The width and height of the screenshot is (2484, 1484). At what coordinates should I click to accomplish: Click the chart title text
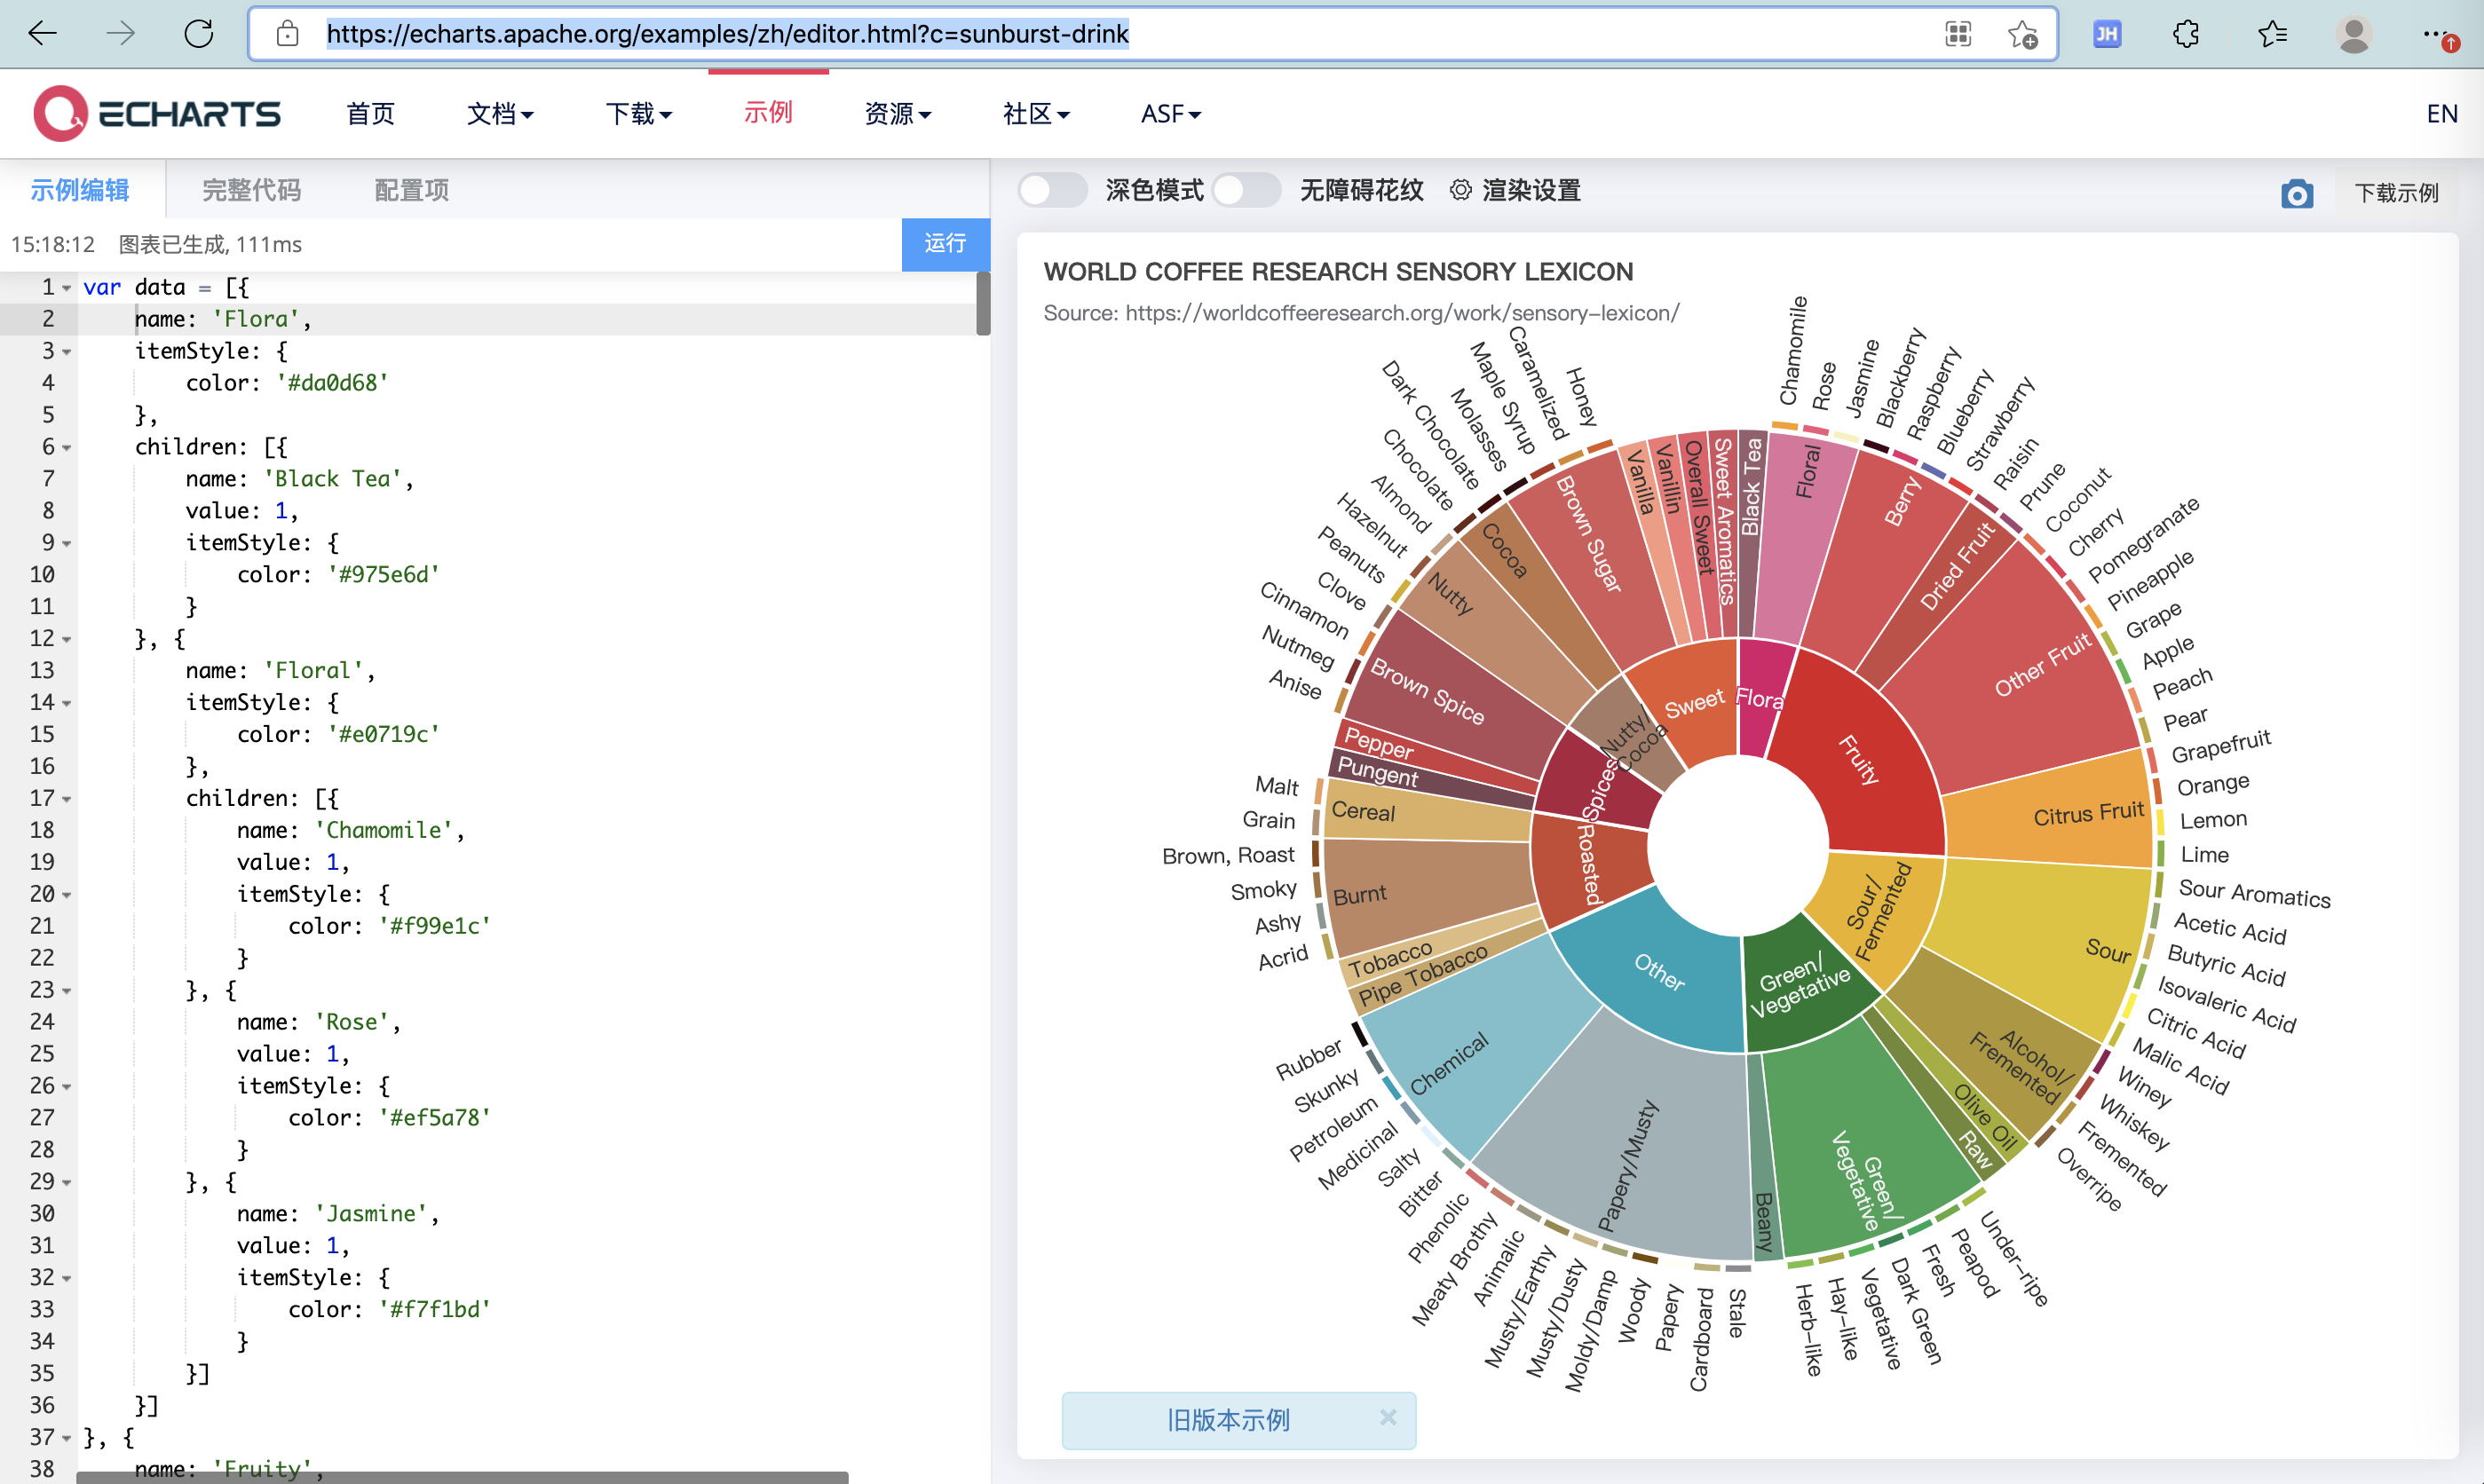(x=1338, y=272)
